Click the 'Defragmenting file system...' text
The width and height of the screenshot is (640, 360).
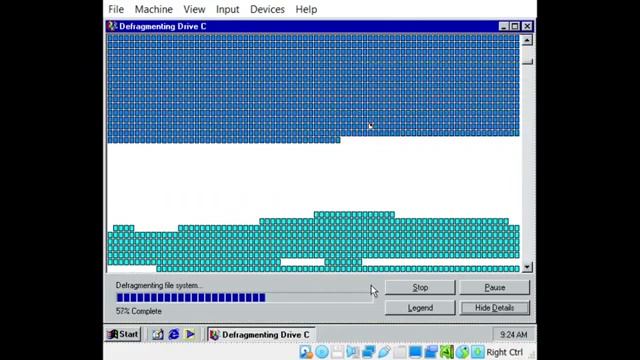tap(159, 285)
